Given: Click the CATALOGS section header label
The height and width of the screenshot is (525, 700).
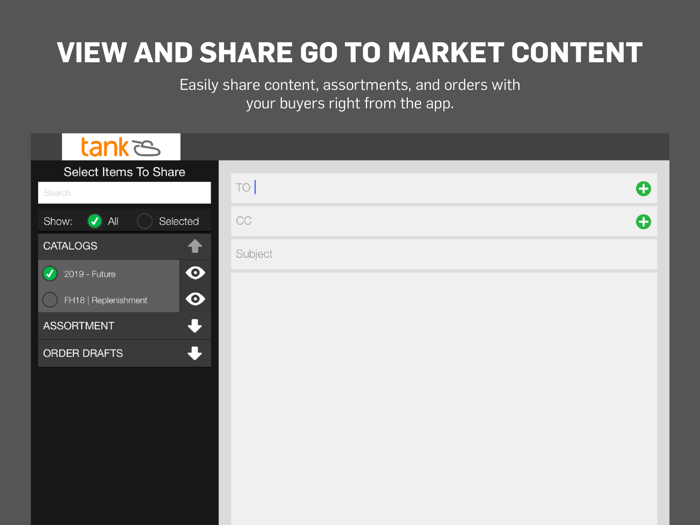Looking at the screenshot, I should click(70, 246).
